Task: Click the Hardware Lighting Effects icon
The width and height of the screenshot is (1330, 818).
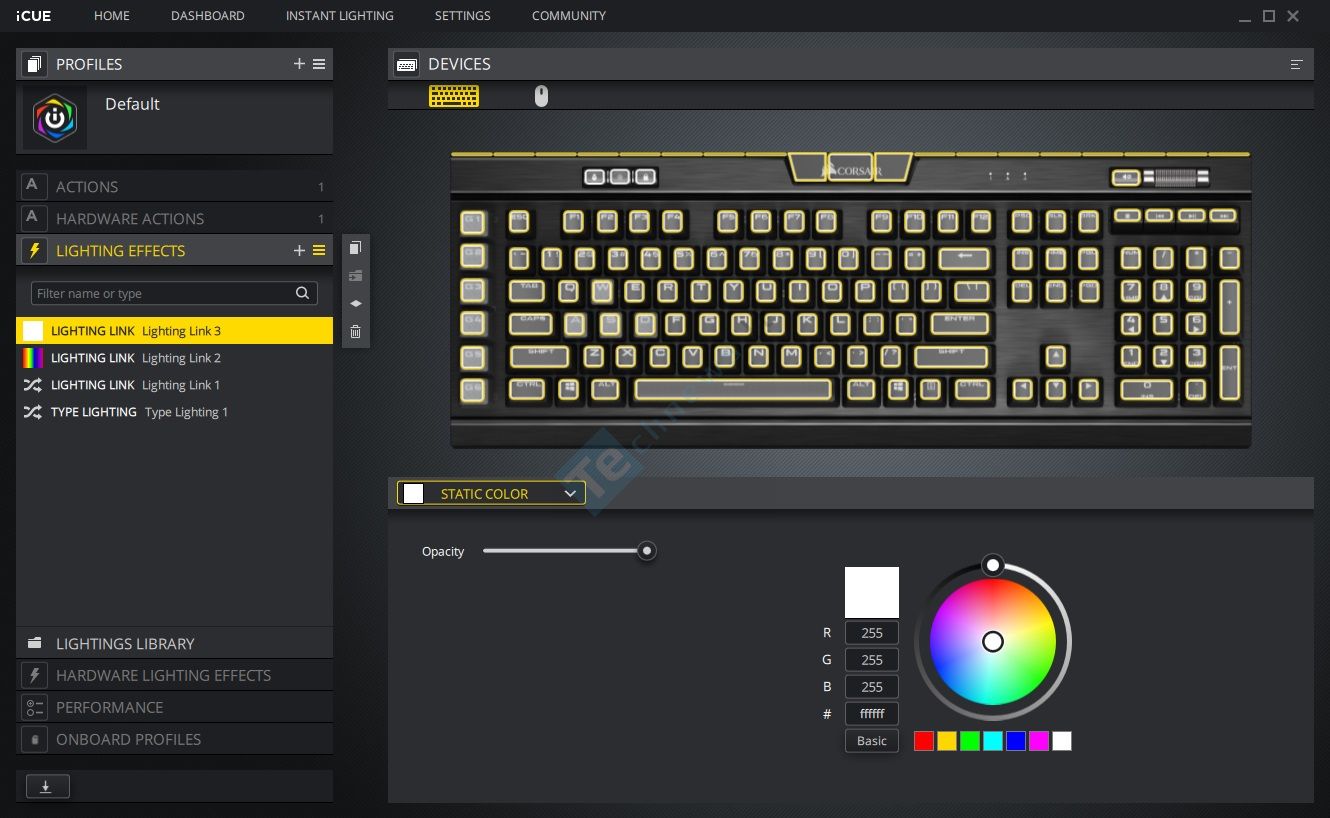Action: coord(34,675)
